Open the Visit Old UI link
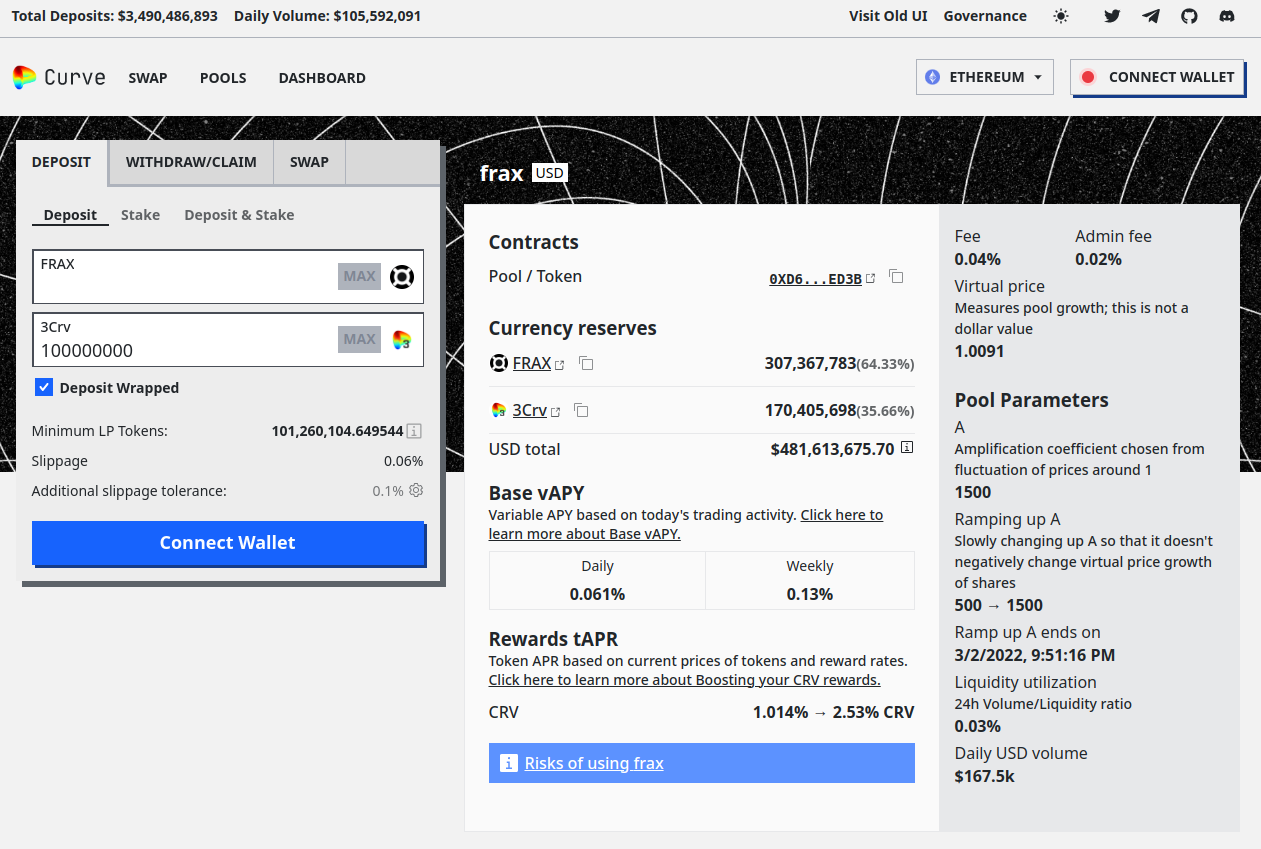Screen dimensions: 1261x849 click(x=888, y=16)
